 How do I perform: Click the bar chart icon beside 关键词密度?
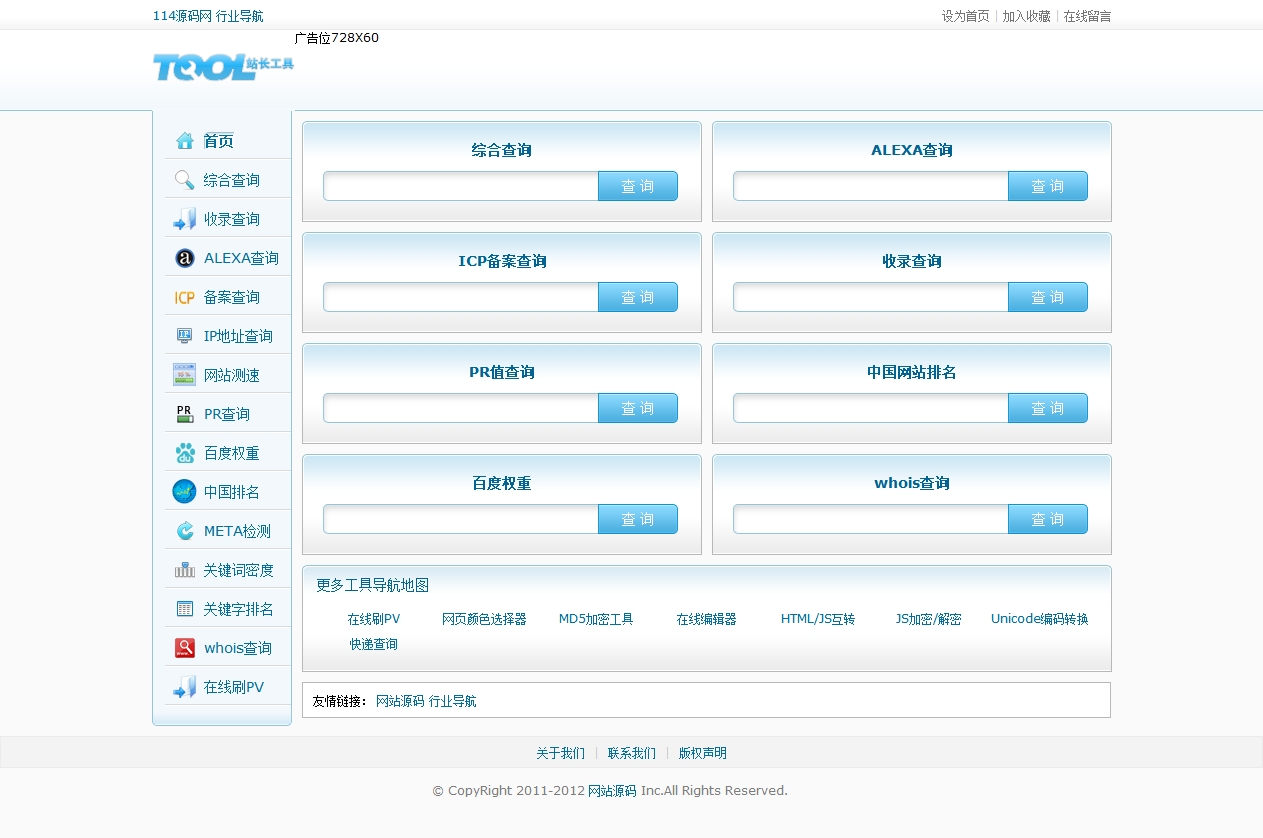coord(185,570)
